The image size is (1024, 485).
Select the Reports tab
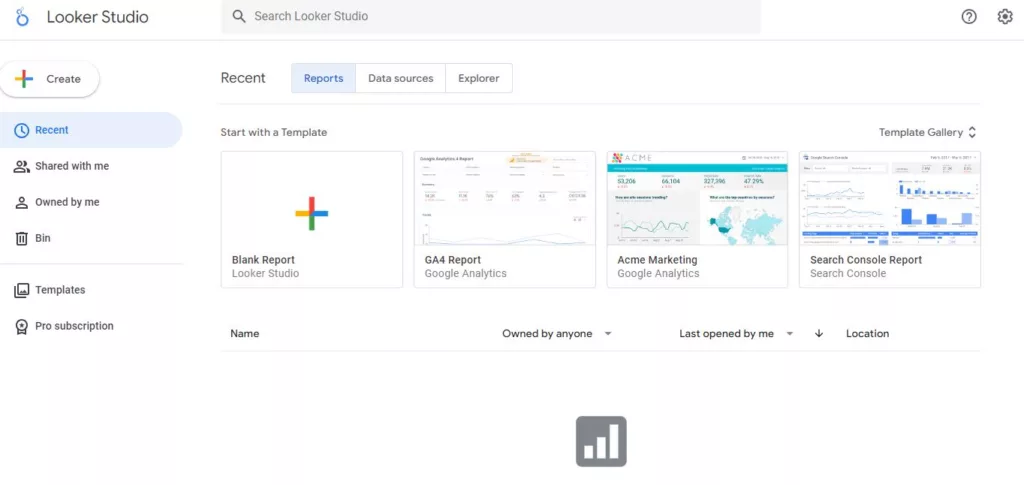click(x=323, y=78)
